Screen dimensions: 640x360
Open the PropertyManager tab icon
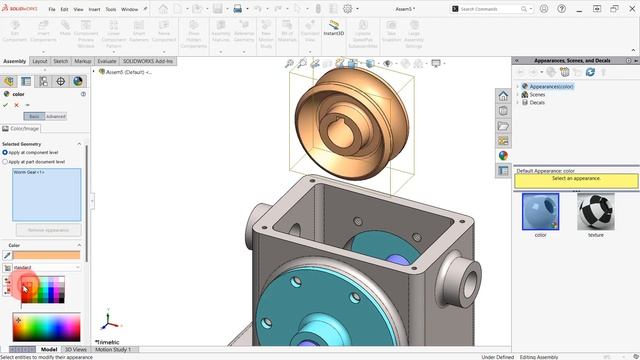pos(26,81)
